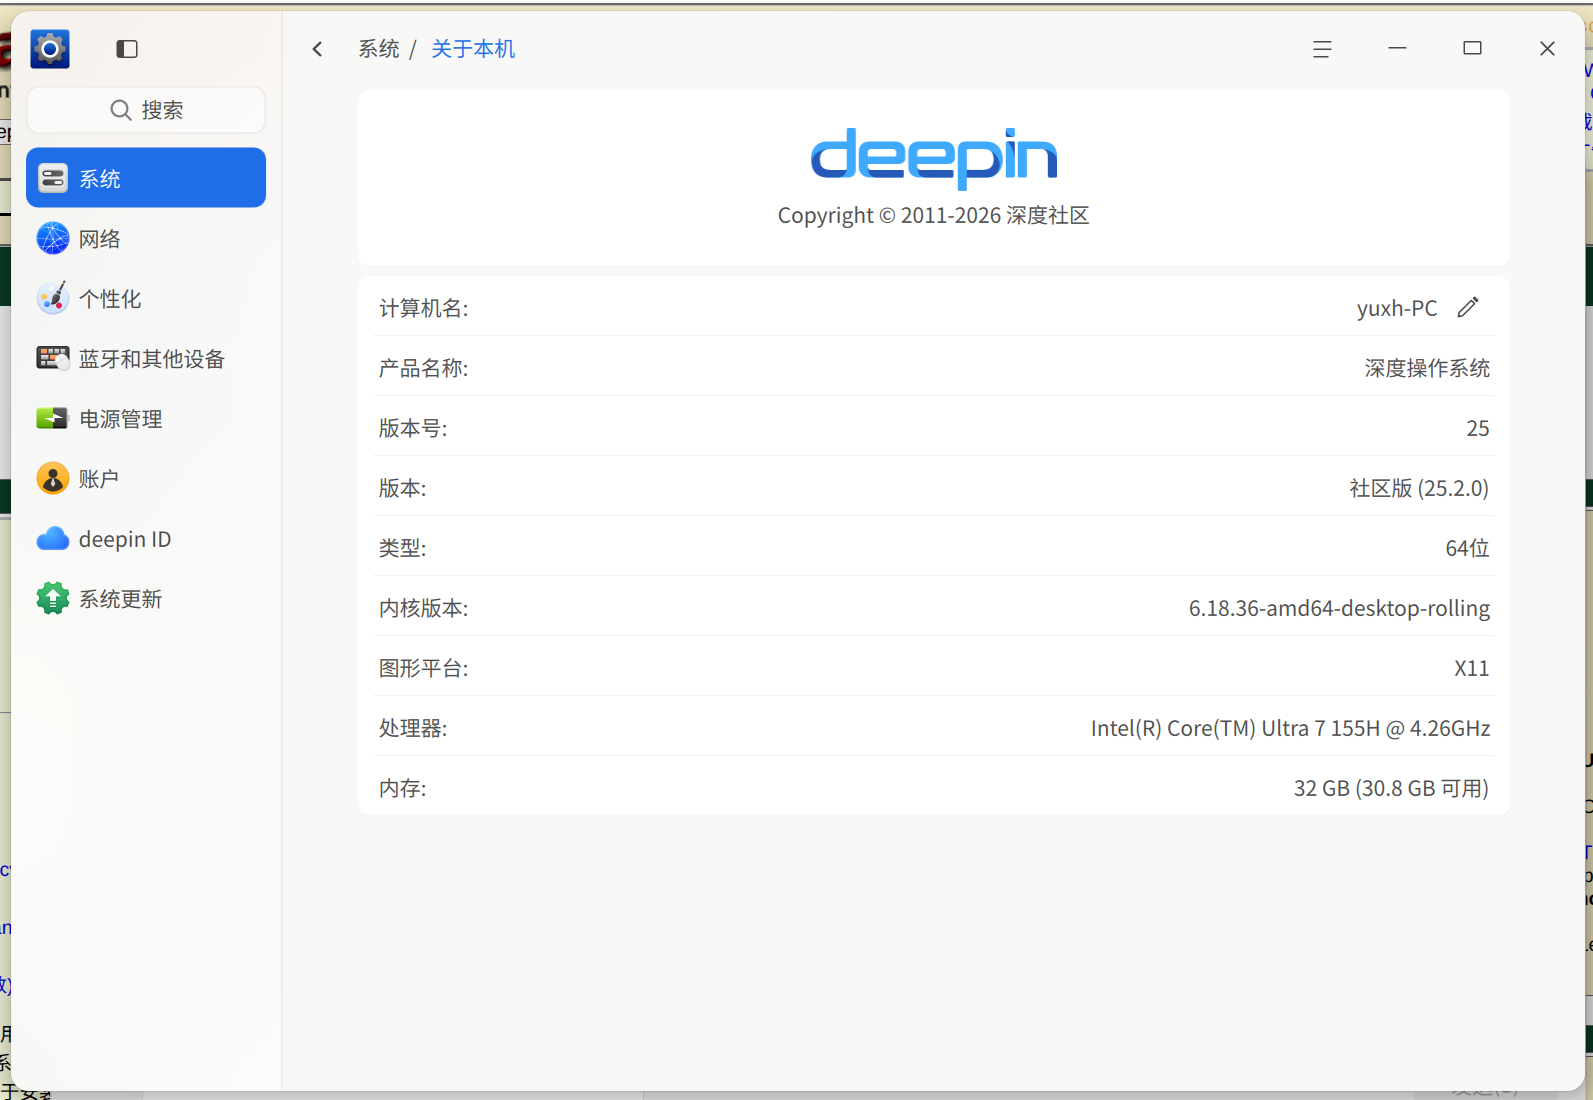The image size is (1593, 1100).
Task: Click computer name value yuxh-PC
Action: pos(1396,308)
